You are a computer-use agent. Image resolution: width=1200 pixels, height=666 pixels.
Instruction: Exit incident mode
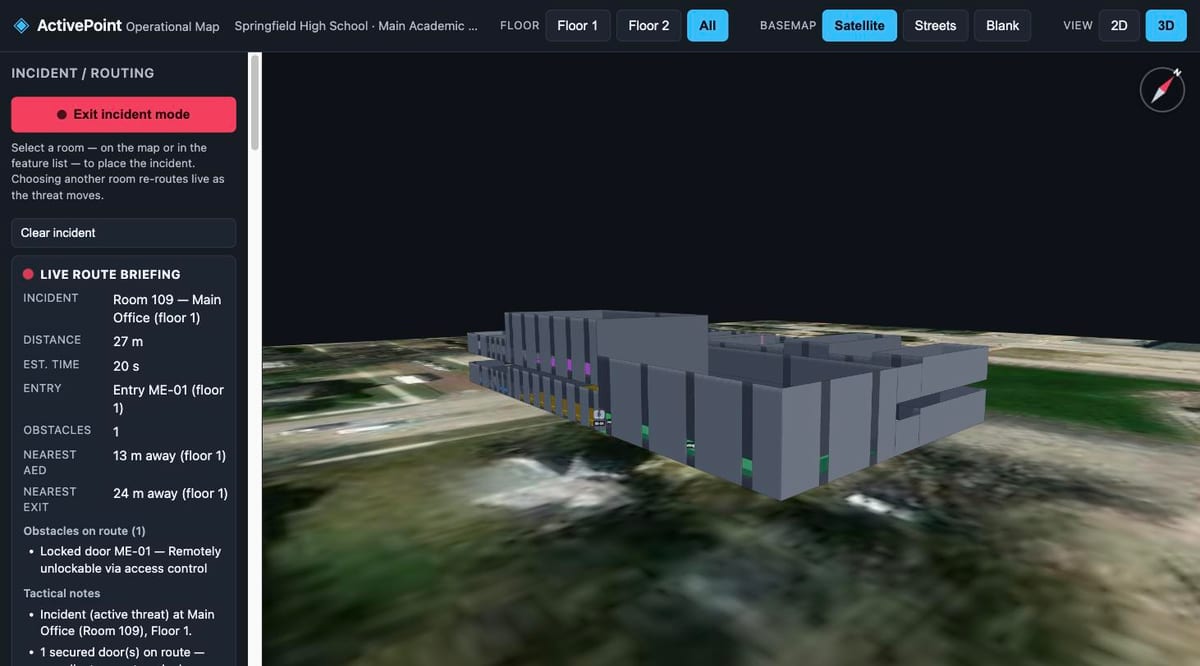(x=124, y=114)
